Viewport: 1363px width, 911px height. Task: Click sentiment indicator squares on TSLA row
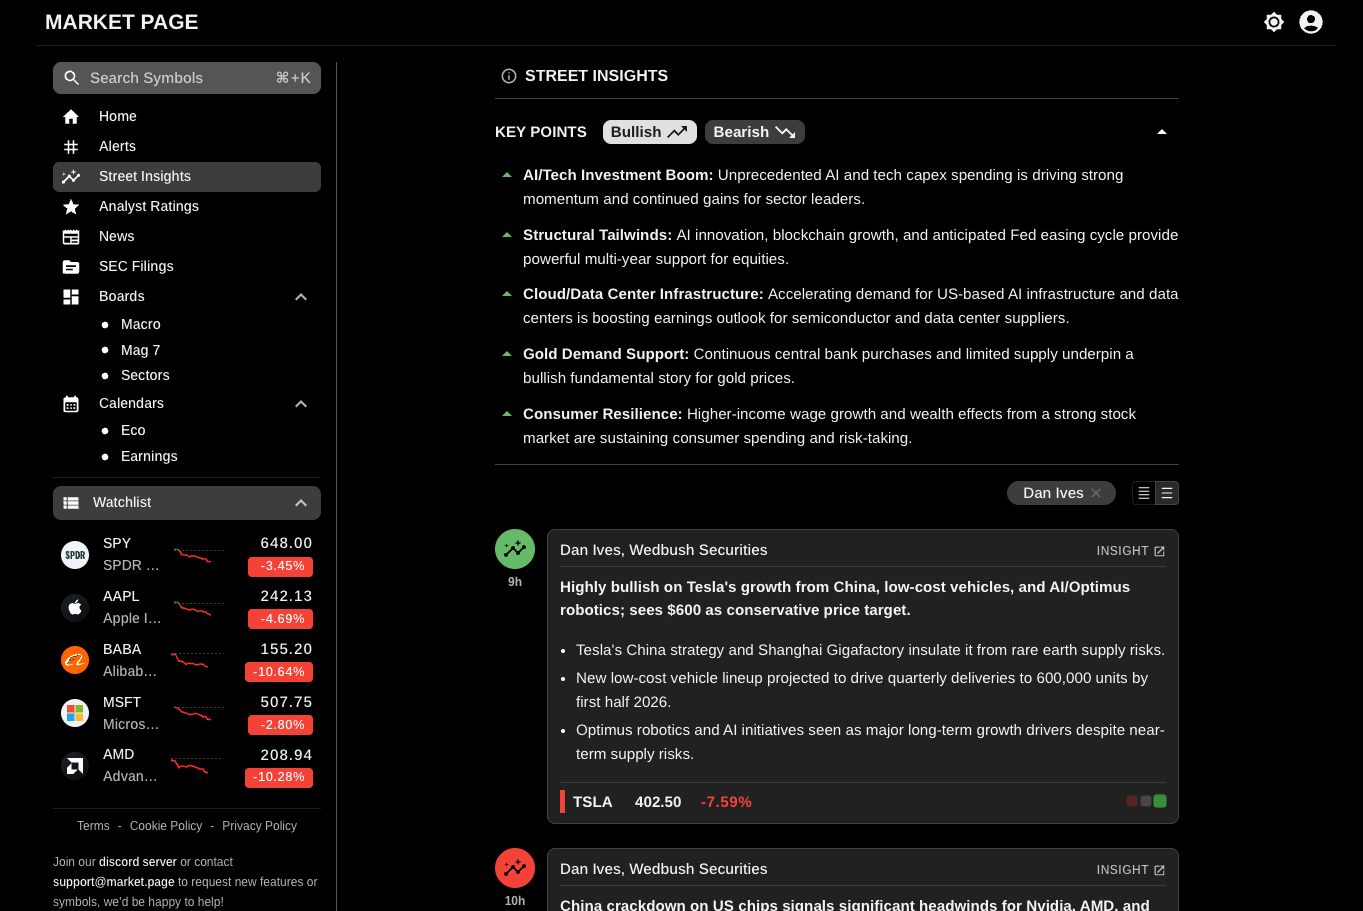(1146, 801)
